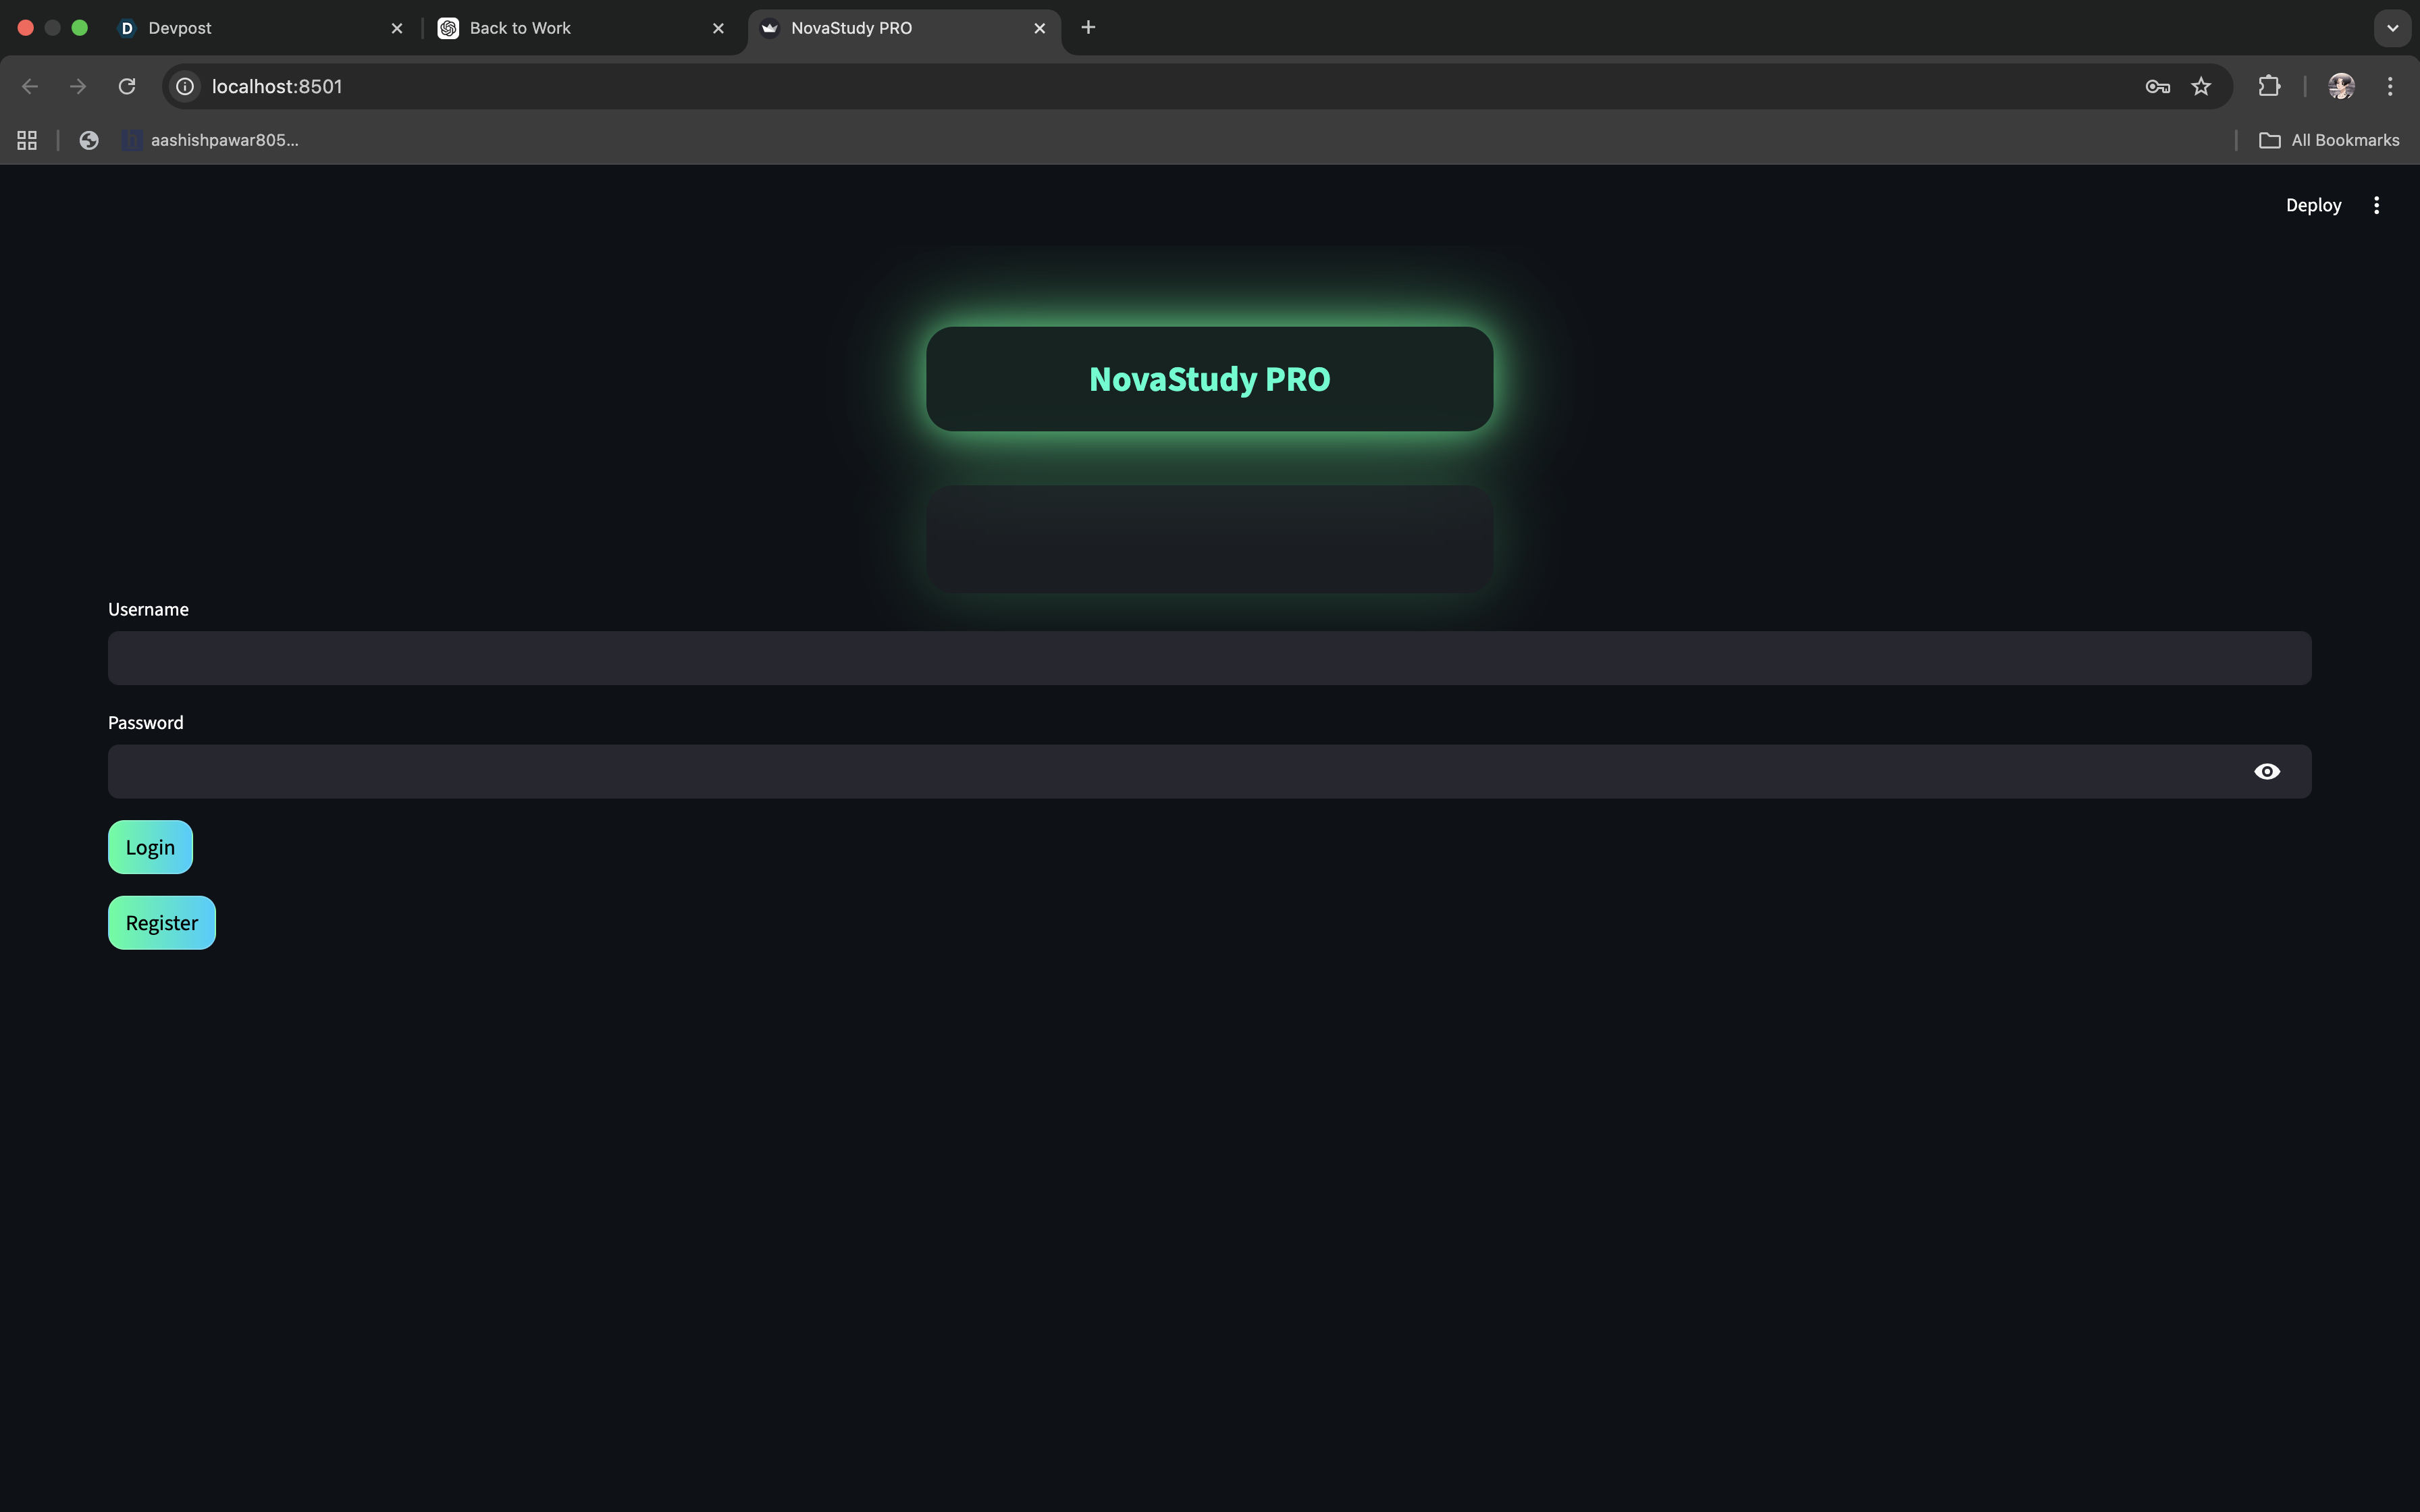View site information icon in address bar
This screenshot has height=1512, width=2420.
185,87
